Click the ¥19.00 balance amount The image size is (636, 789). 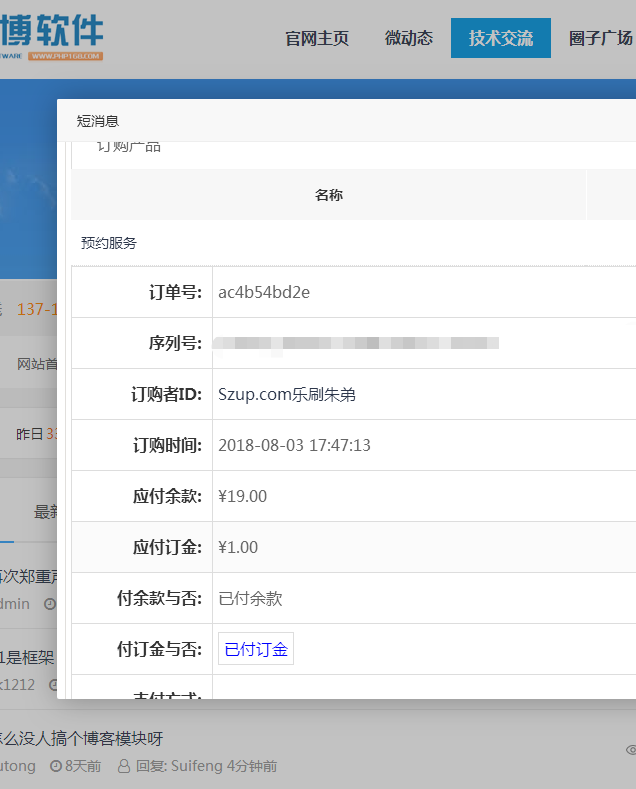tap(242, 496)
